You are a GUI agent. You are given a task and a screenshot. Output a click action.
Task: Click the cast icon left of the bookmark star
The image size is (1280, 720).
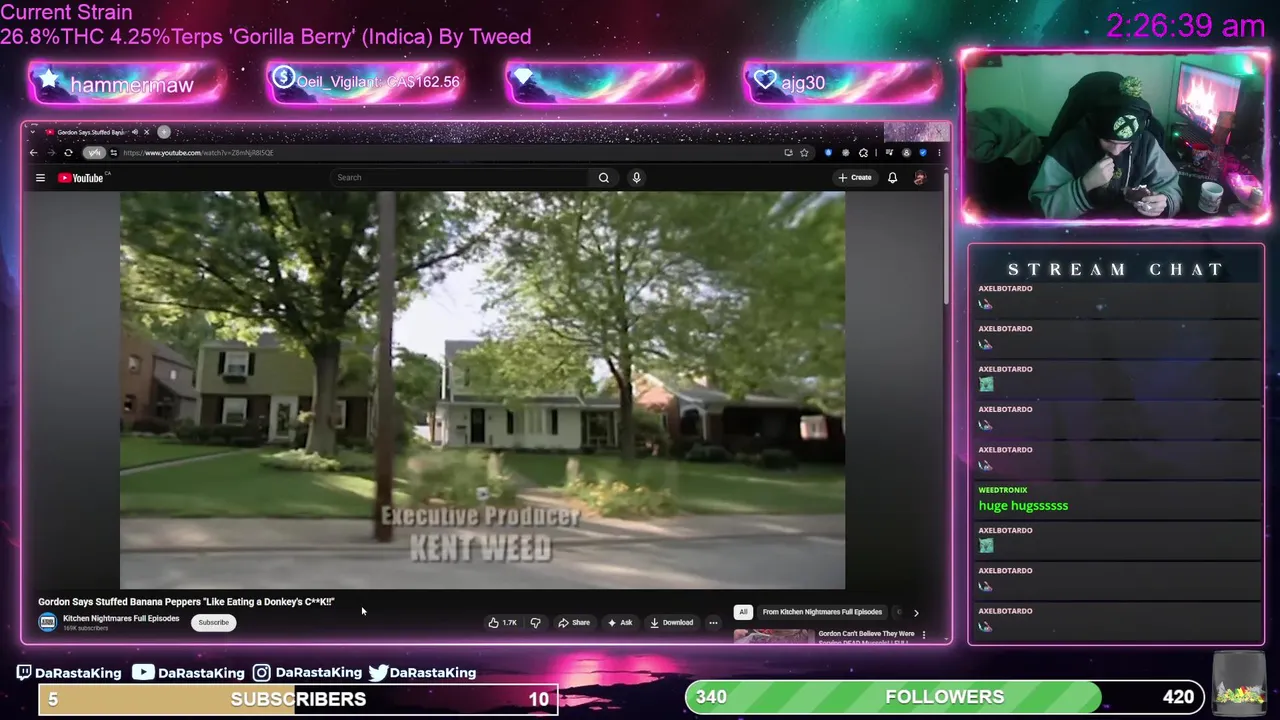[788, 153]
